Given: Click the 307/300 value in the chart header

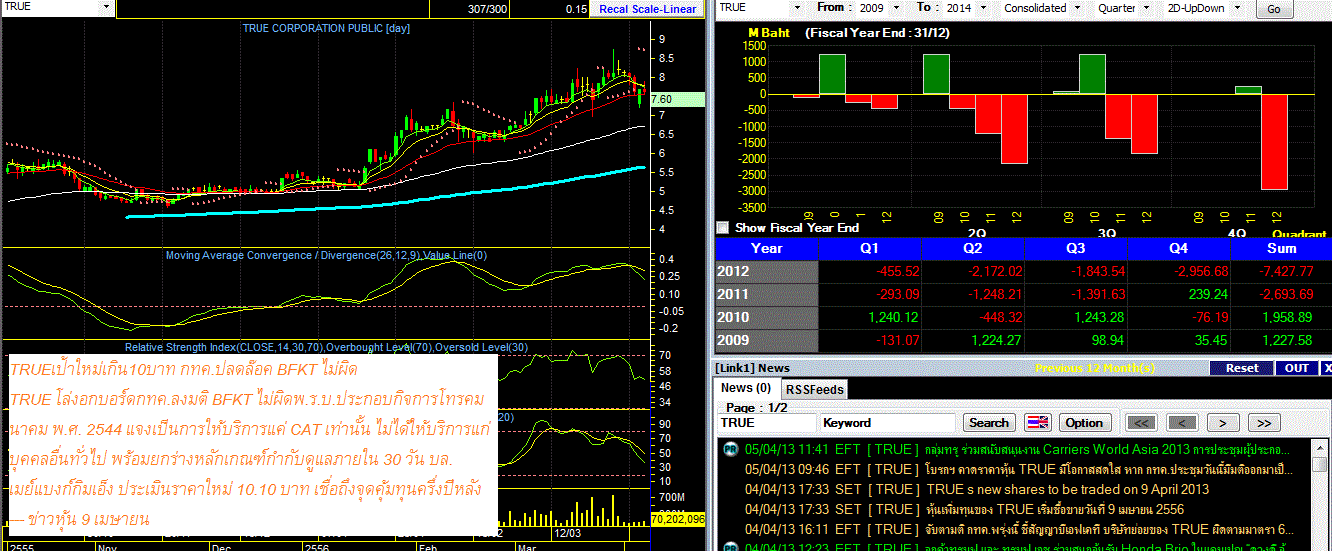Looking at the screenshot, I should [x=487, y=9].
